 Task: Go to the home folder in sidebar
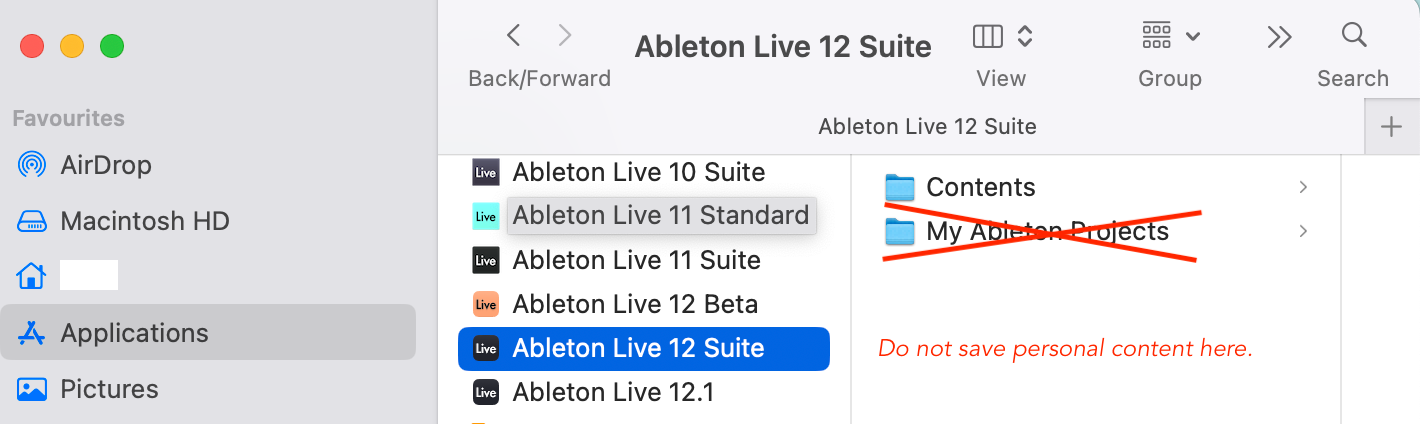(x=32, y=275)
